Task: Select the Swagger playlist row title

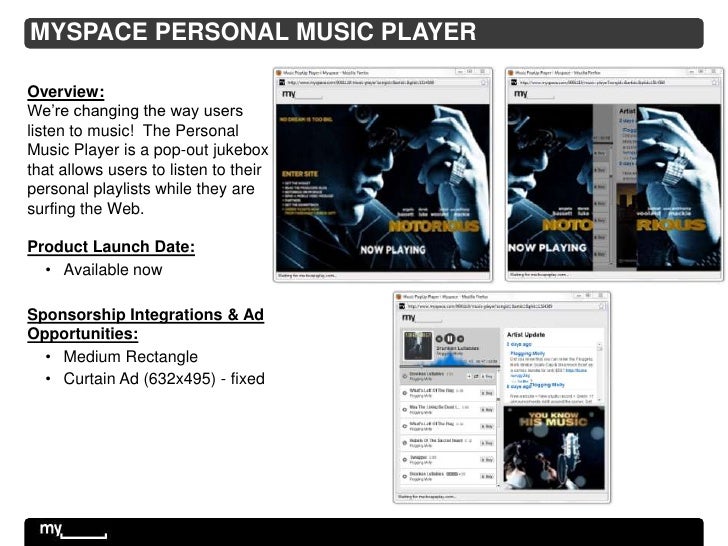Action: coord(418,457)
